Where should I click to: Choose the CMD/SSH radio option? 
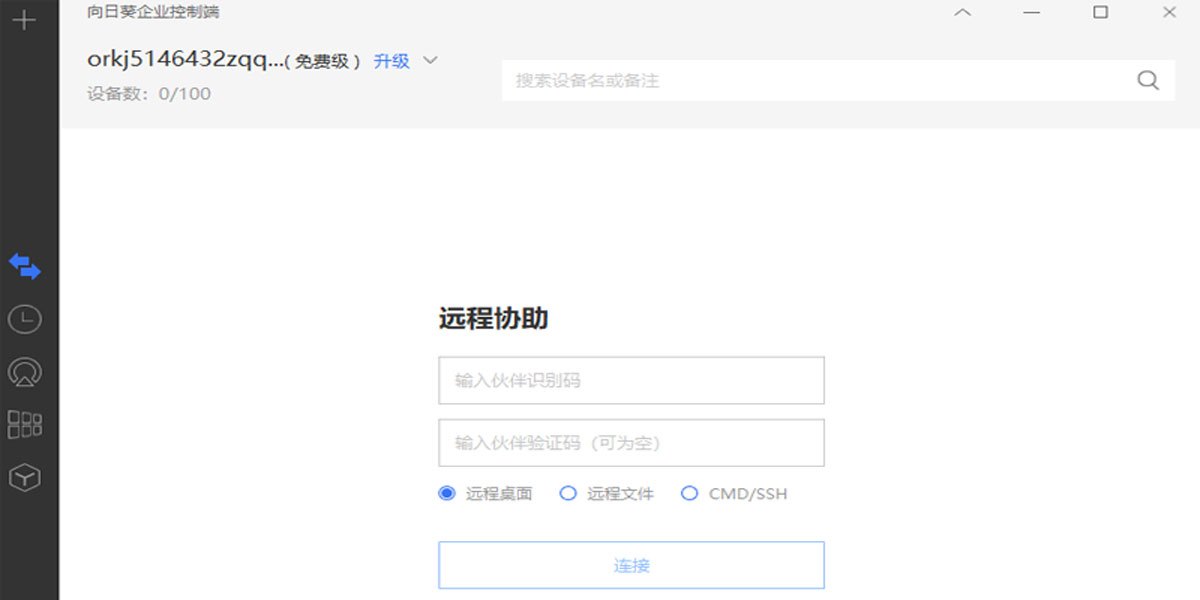click(x=689, y=493)
